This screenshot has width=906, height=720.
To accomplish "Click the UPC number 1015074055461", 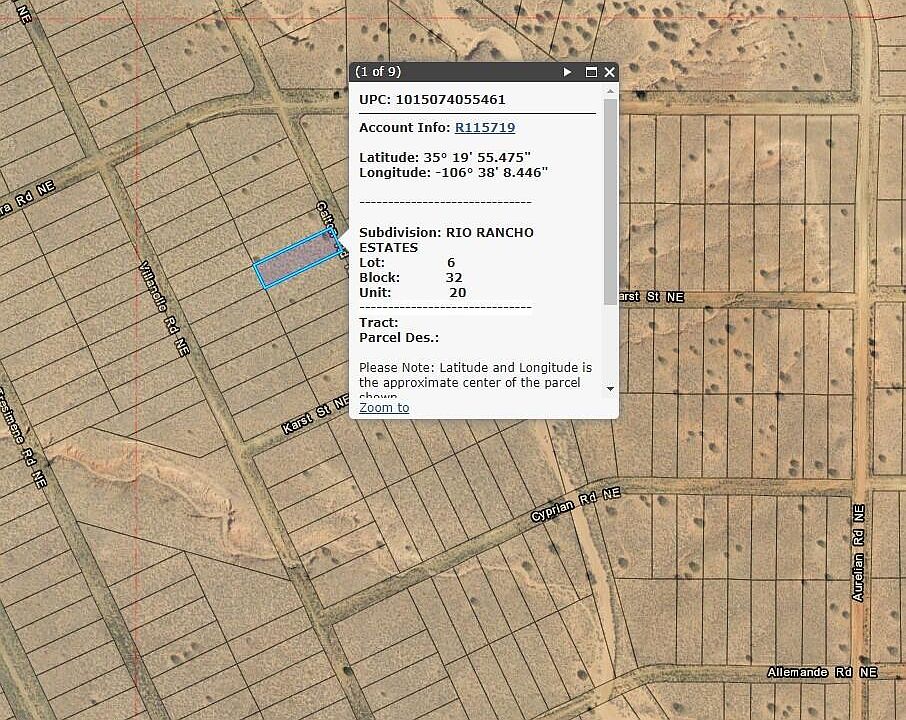I will tap(451, 99).
